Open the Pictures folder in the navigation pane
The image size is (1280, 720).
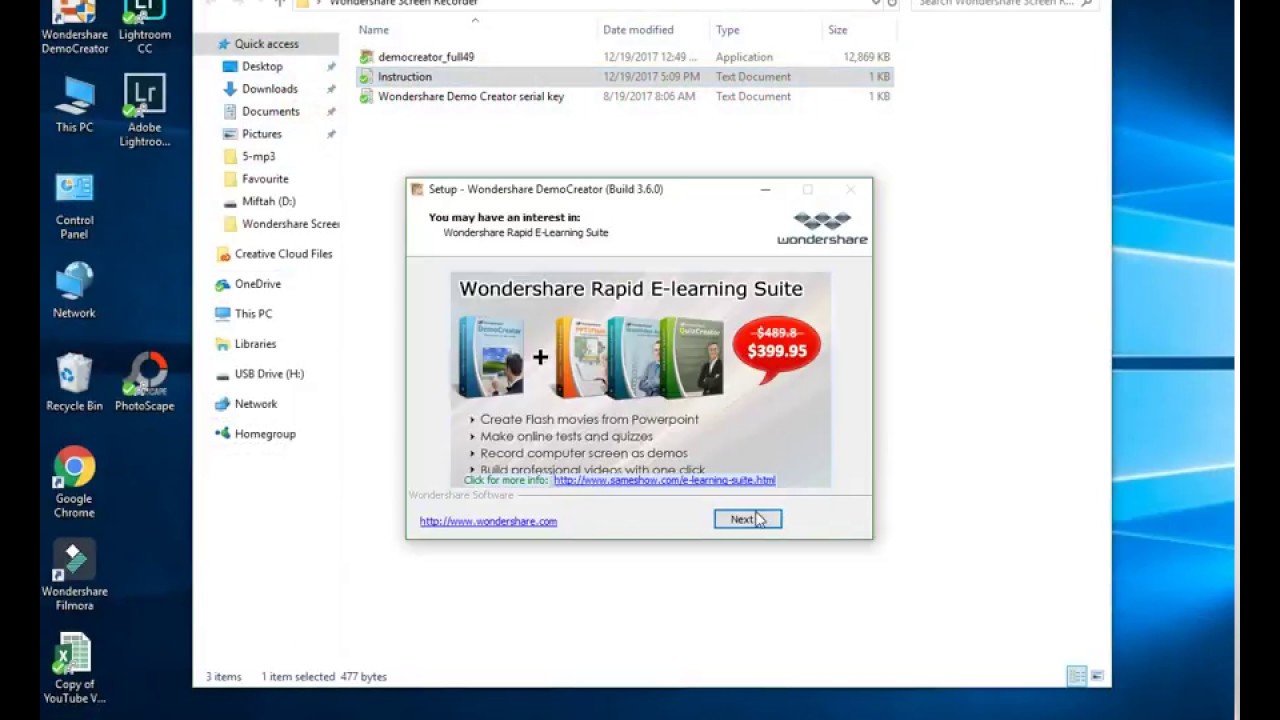pos(261,134)
